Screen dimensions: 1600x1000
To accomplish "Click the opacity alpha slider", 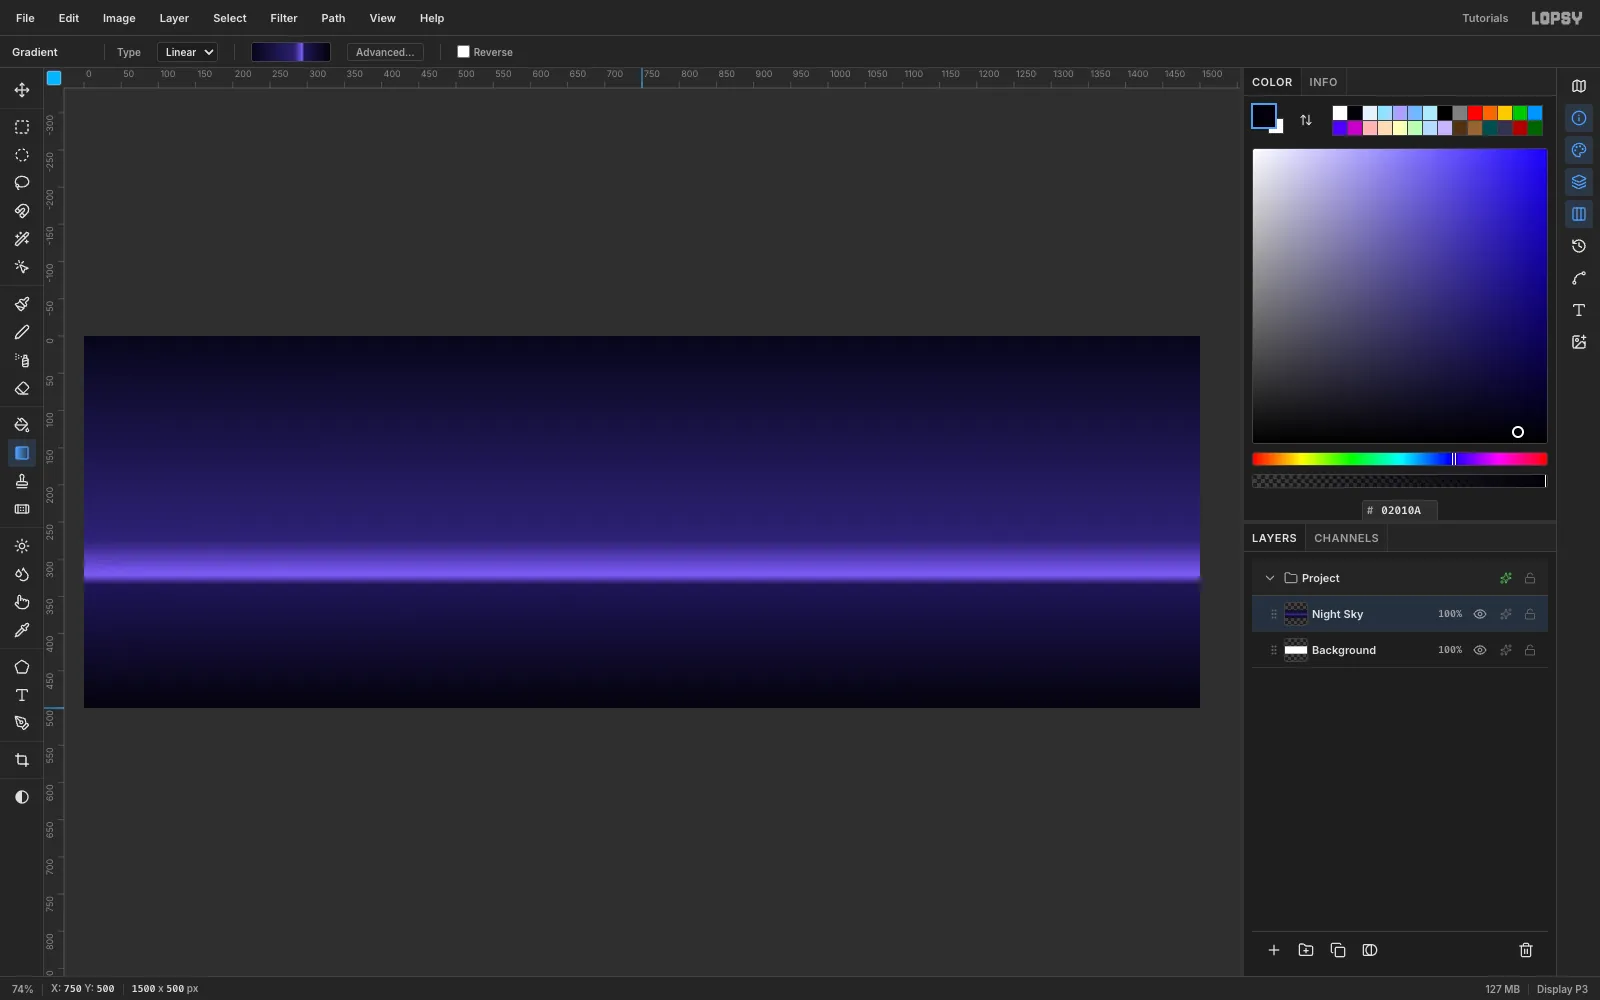I will point(1400,481).
